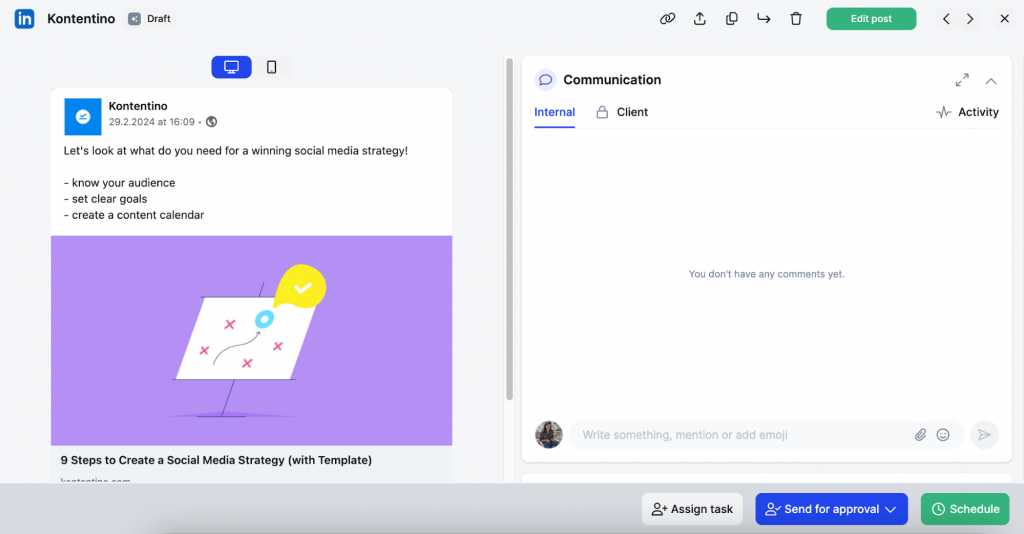Click the Kontentino page name in post
This screenshot has width=1024, height=534.
point(138,106)
